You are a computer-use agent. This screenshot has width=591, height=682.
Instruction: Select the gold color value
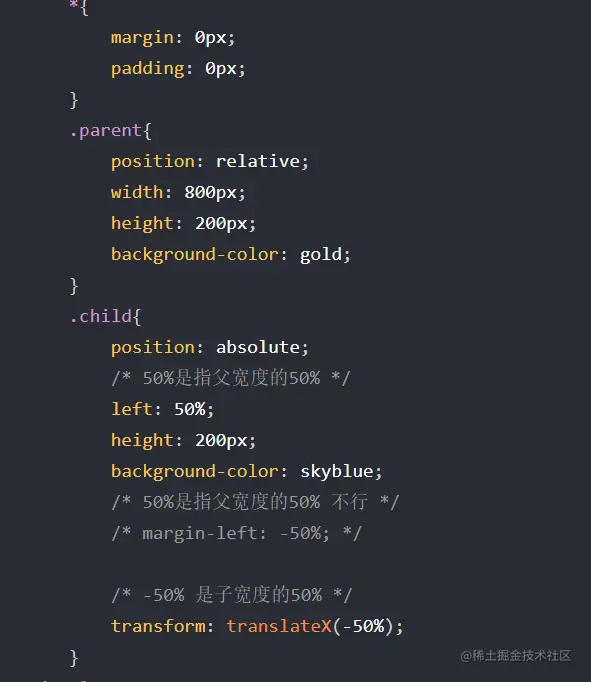[x=321, y=254]
